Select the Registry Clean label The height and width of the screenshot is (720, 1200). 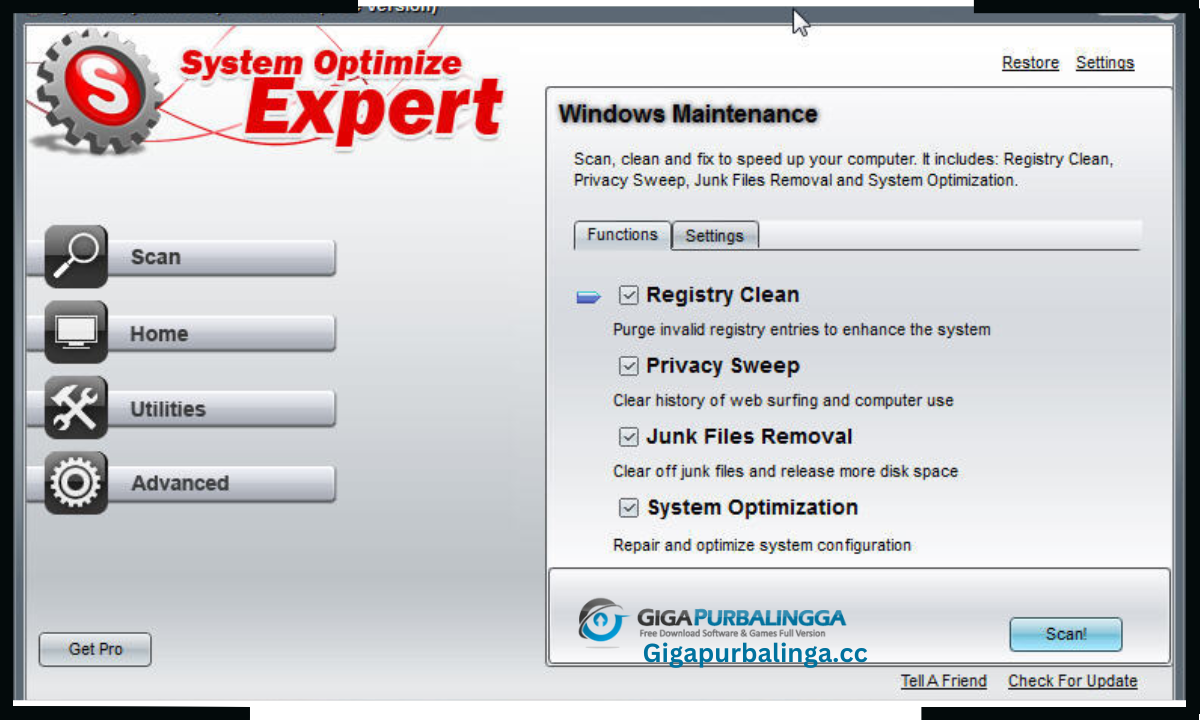[722, 295]
